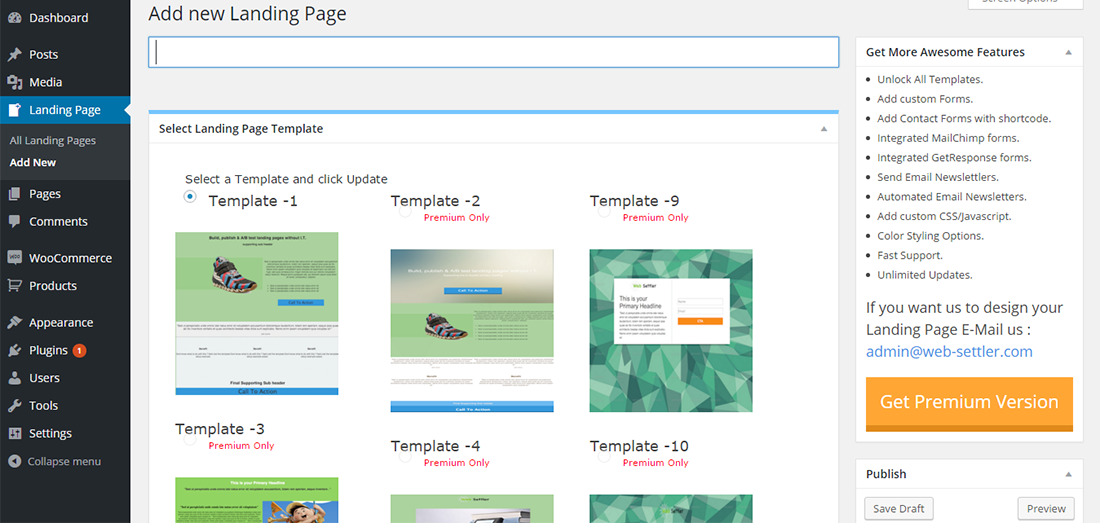Click 'Select a Template and click Update' text
Image resolution: width=1100 pixels, height=523 pixels.
[286, 179]
